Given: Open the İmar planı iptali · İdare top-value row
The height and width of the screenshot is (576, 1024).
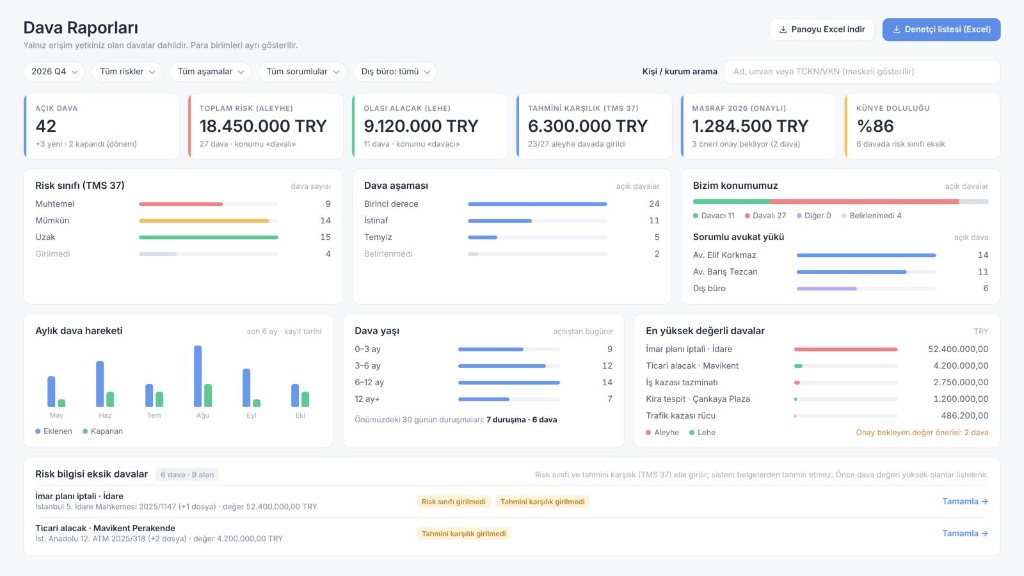Looking at the screenshot, I should [817, 349].
